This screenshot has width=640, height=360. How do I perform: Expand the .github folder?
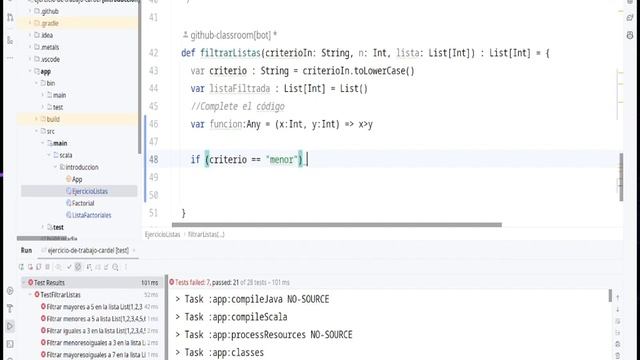click(x=30, y=11)
